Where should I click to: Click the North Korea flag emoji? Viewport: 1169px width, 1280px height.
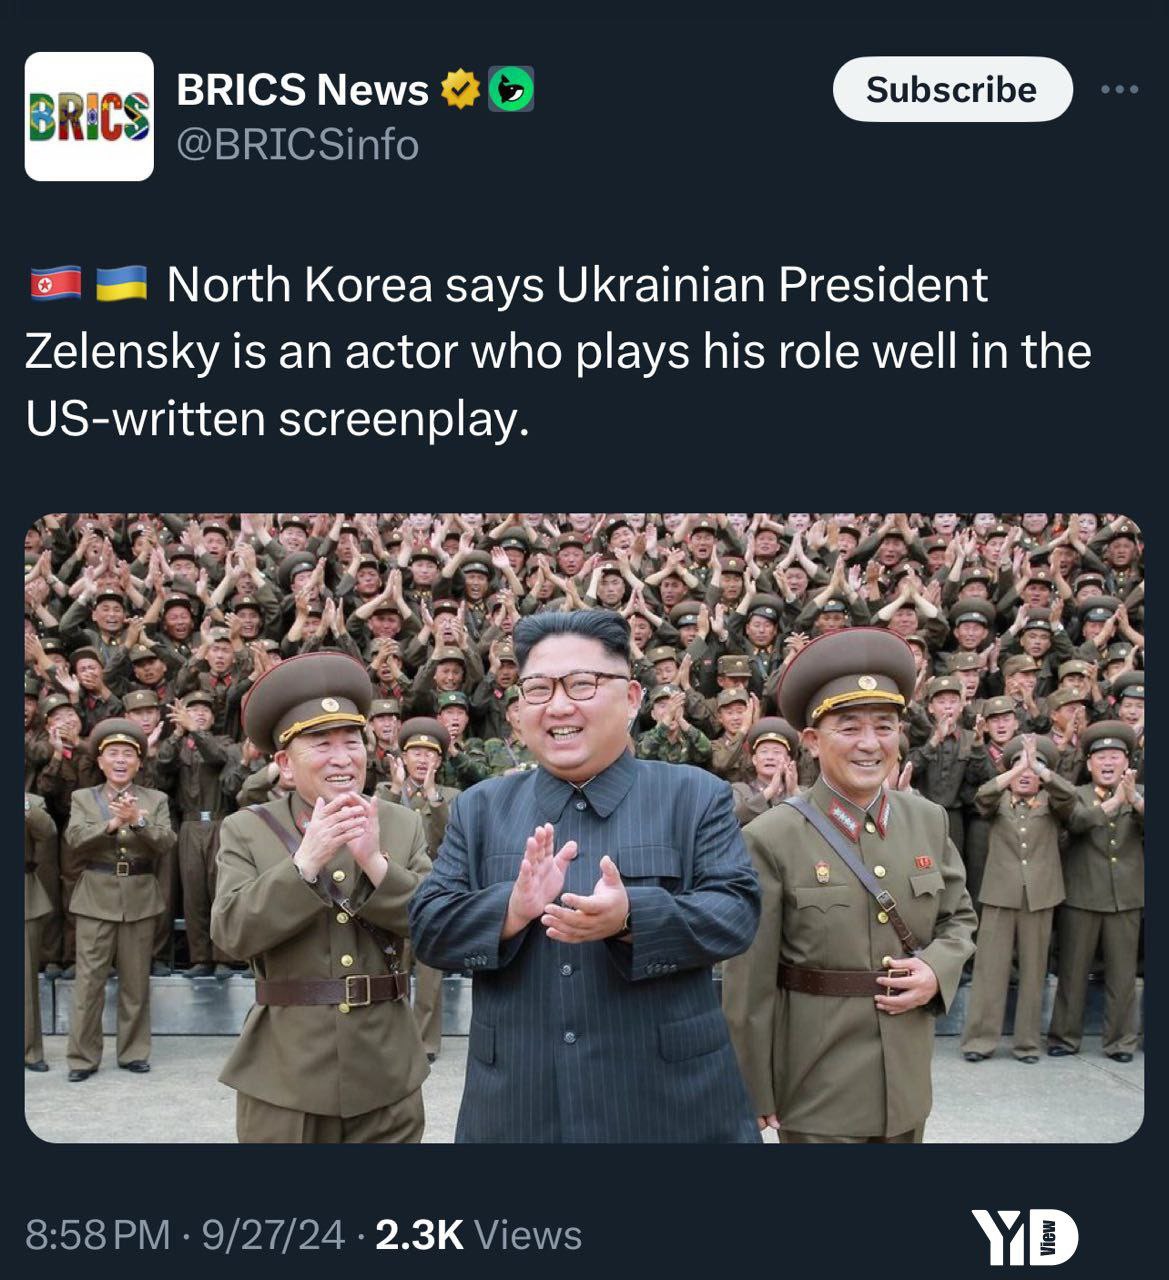point(55,285)
